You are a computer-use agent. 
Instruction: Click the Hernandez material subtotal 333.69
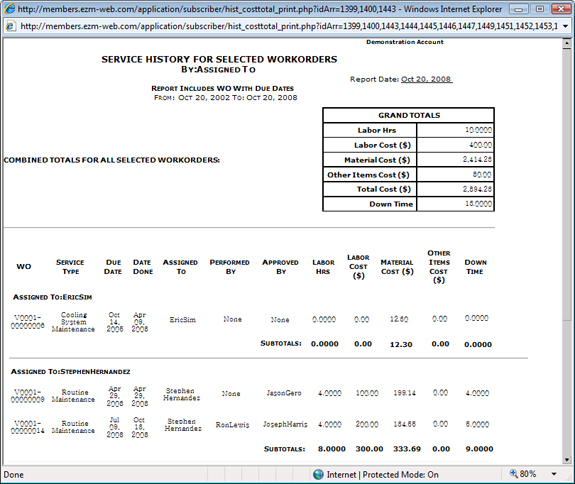pos(407,449)
